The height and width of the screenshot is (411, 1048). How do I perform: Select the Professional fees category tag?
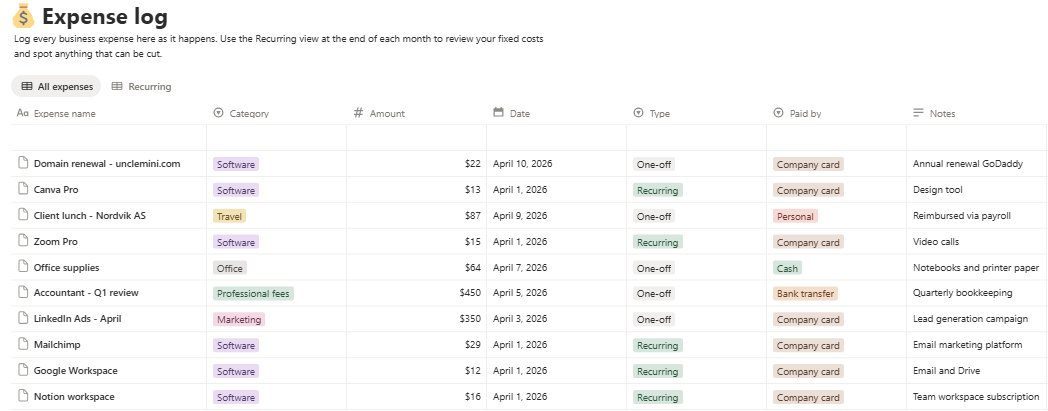click(253, 293)
